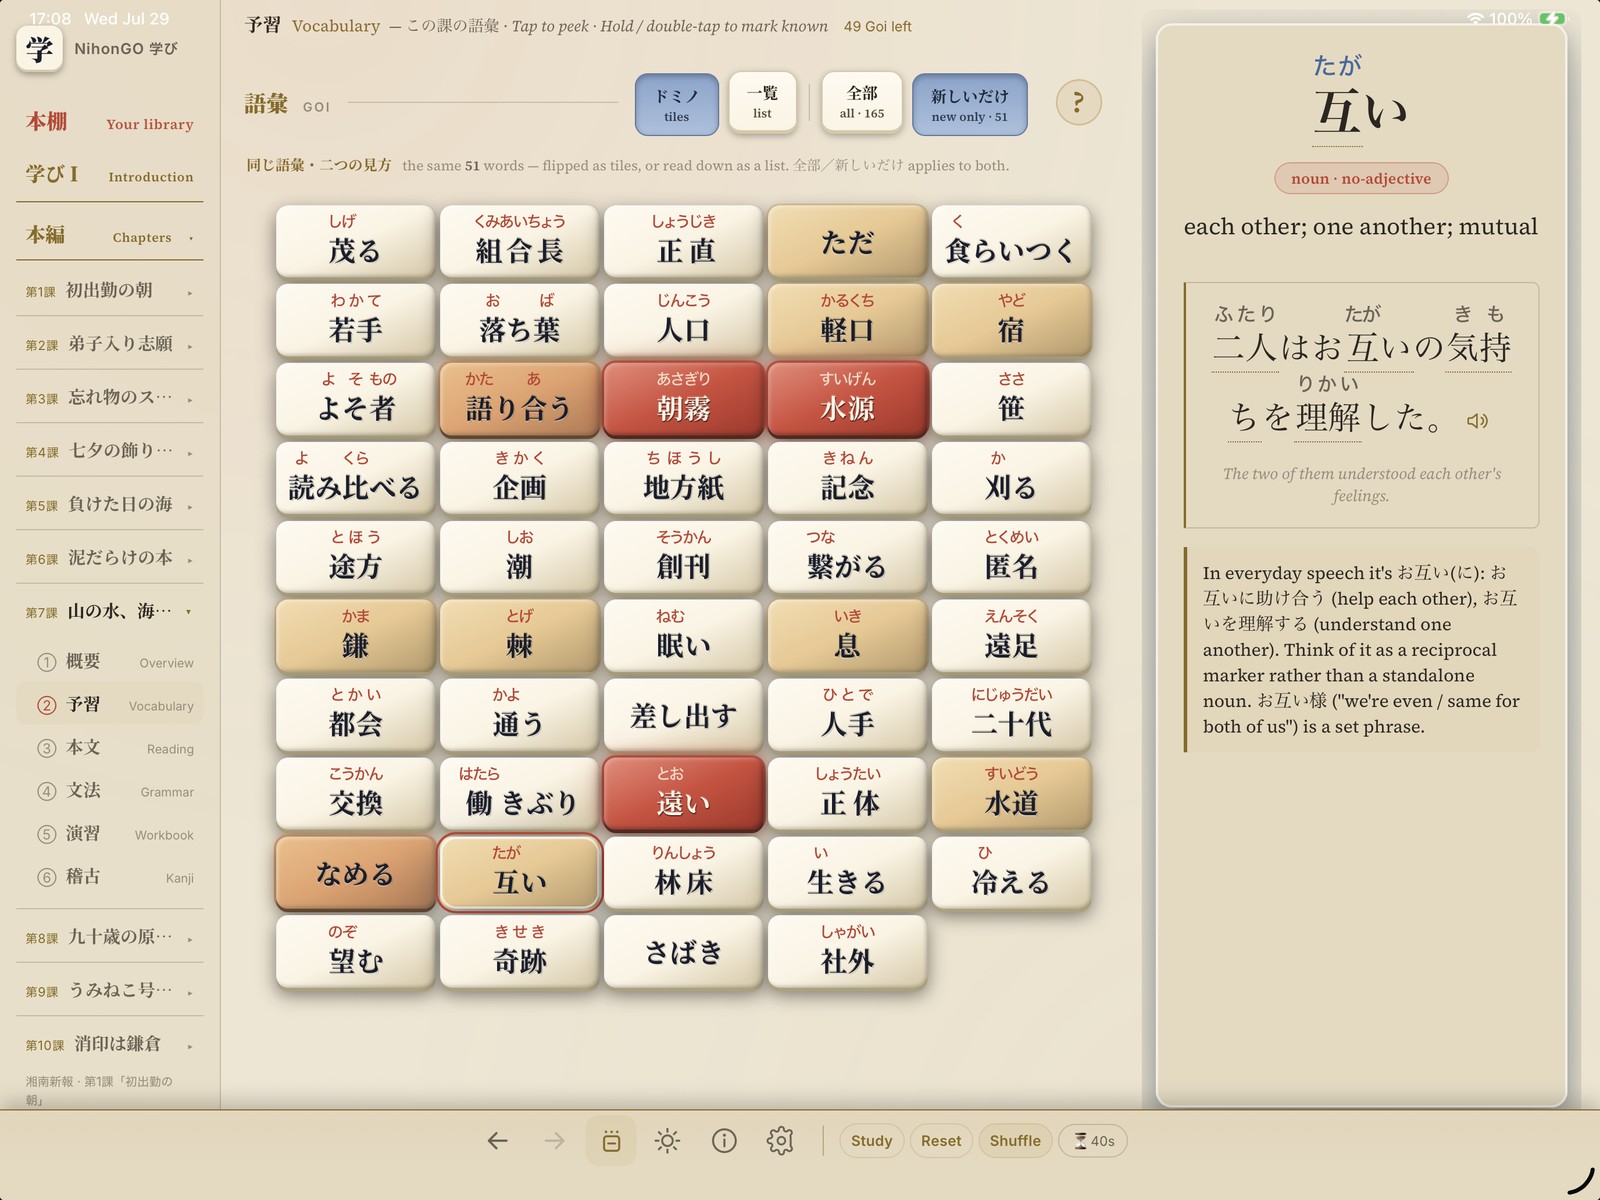Switch to 一覧 list view
This screenshot has height=1200, width=1600.
pos(762,102)
